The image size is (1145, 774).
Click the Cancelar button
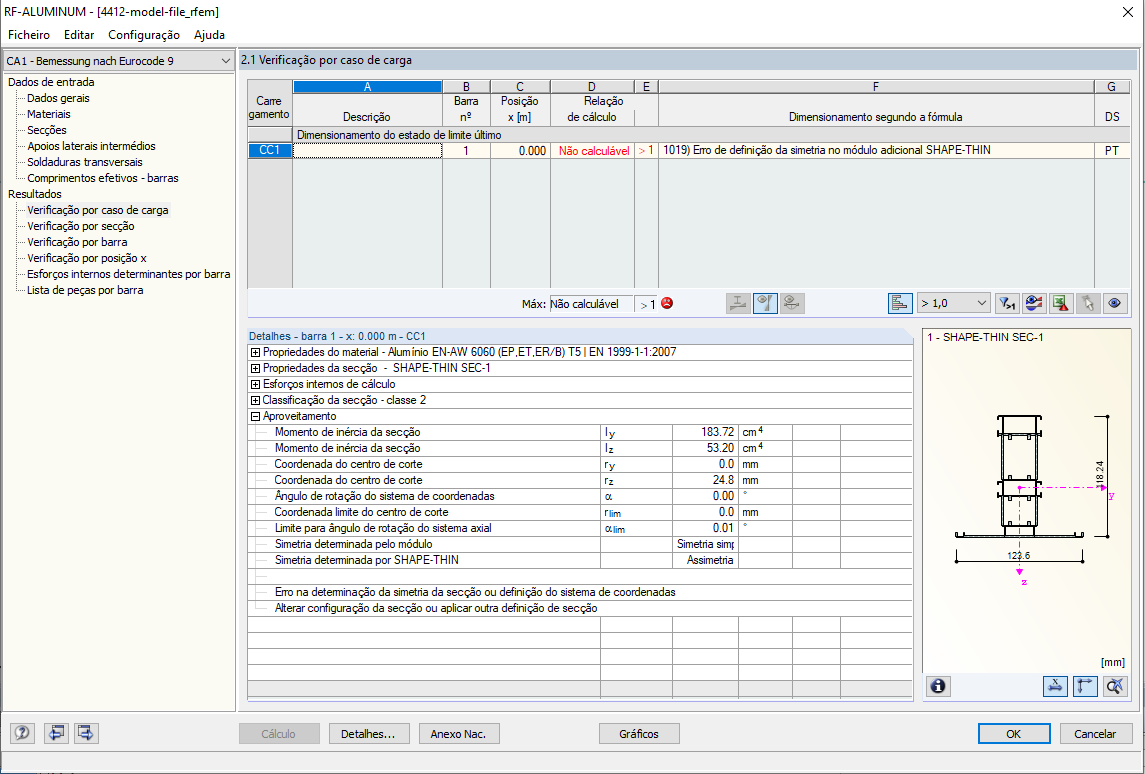point(1096,734)
